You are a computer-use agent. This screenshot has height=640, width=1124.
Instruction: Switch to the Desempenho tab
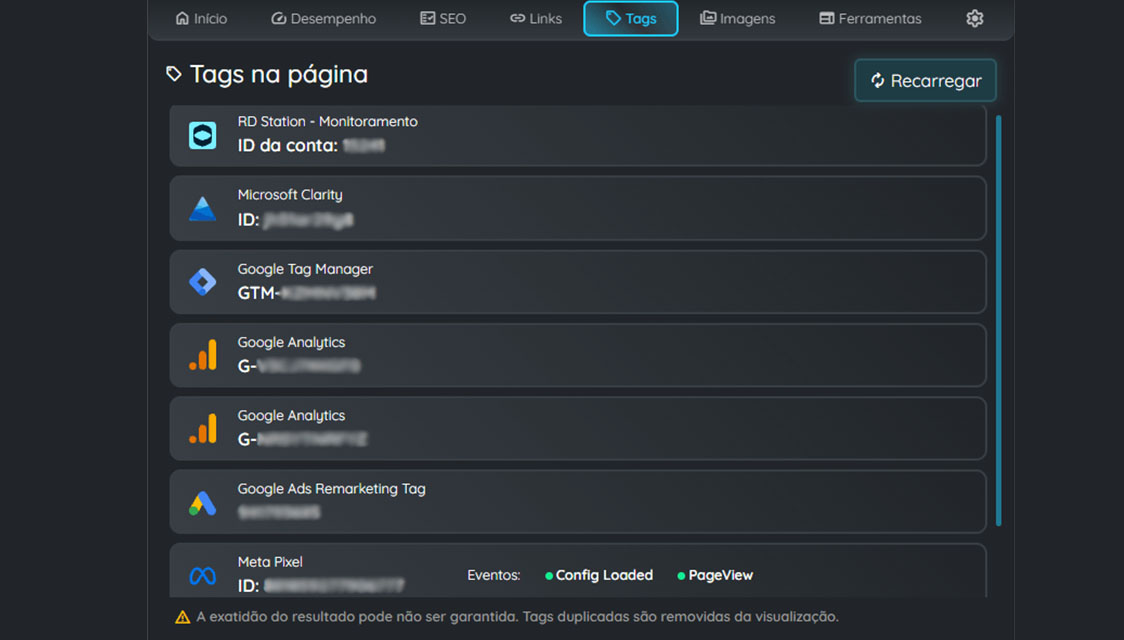323,19
